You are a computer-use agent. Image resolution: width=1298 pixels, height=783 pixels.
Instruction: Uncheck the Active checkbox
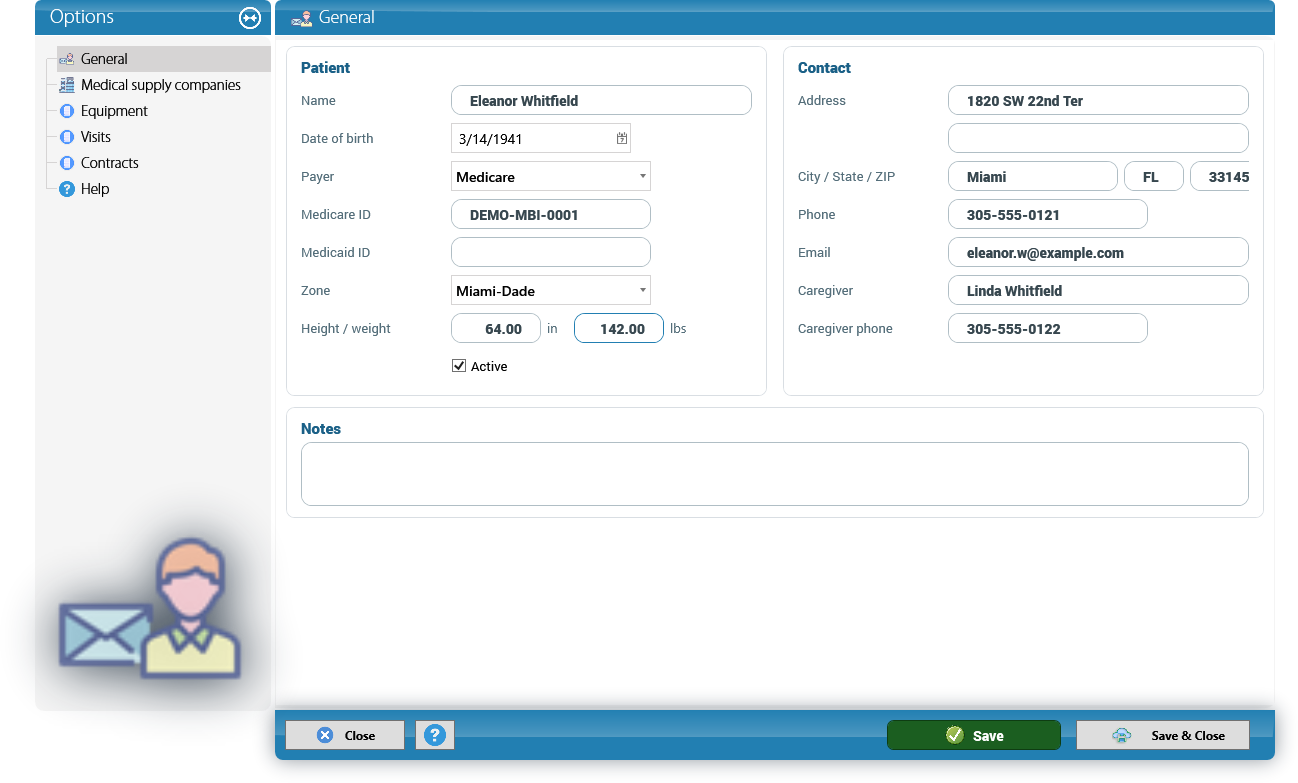pyautogui.click(x=459, y=366)
